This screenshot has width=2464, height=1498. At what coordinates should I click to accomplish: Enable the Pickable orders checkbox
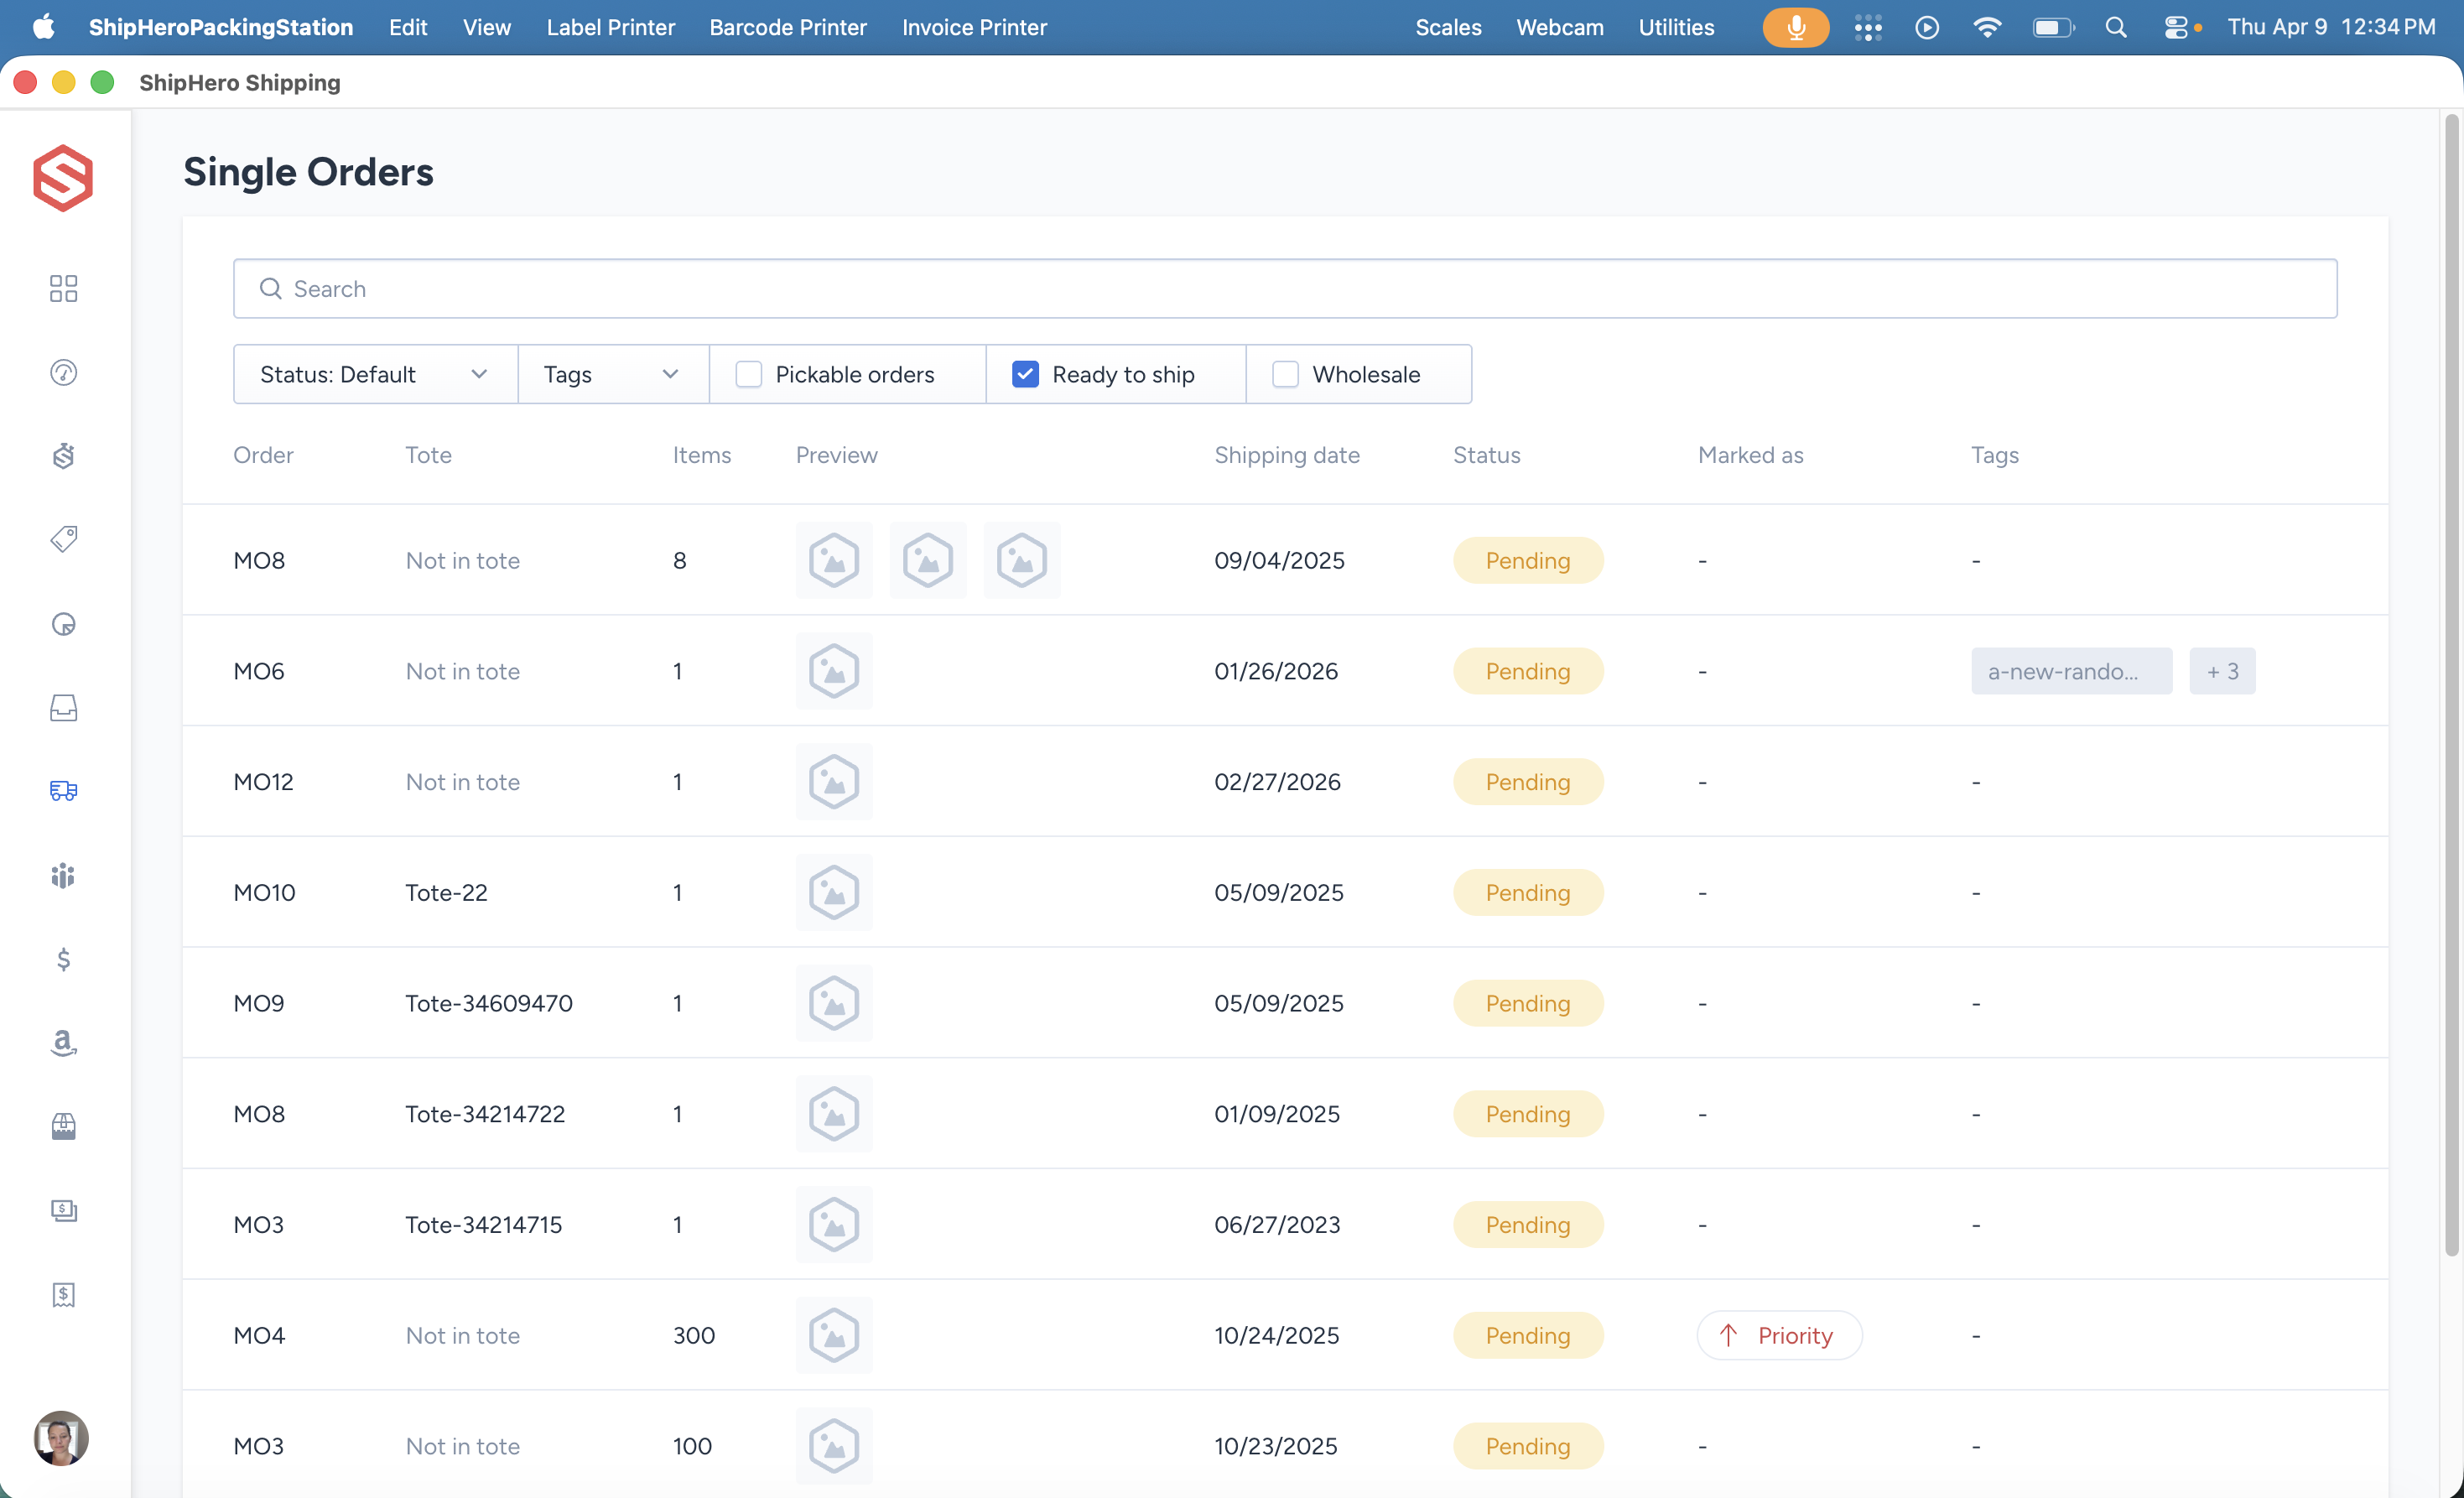pos(748,374)
